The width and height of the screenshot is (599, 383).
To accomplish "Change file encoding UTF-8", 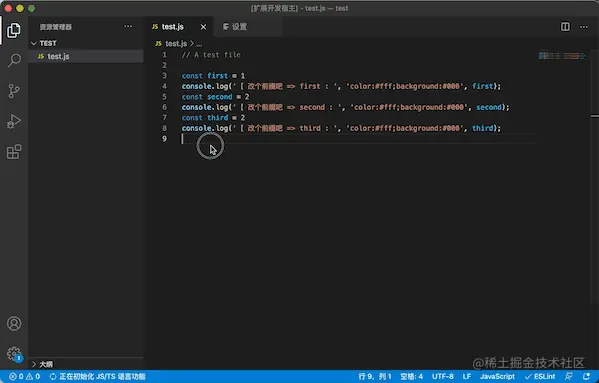I will pos(443,377).
